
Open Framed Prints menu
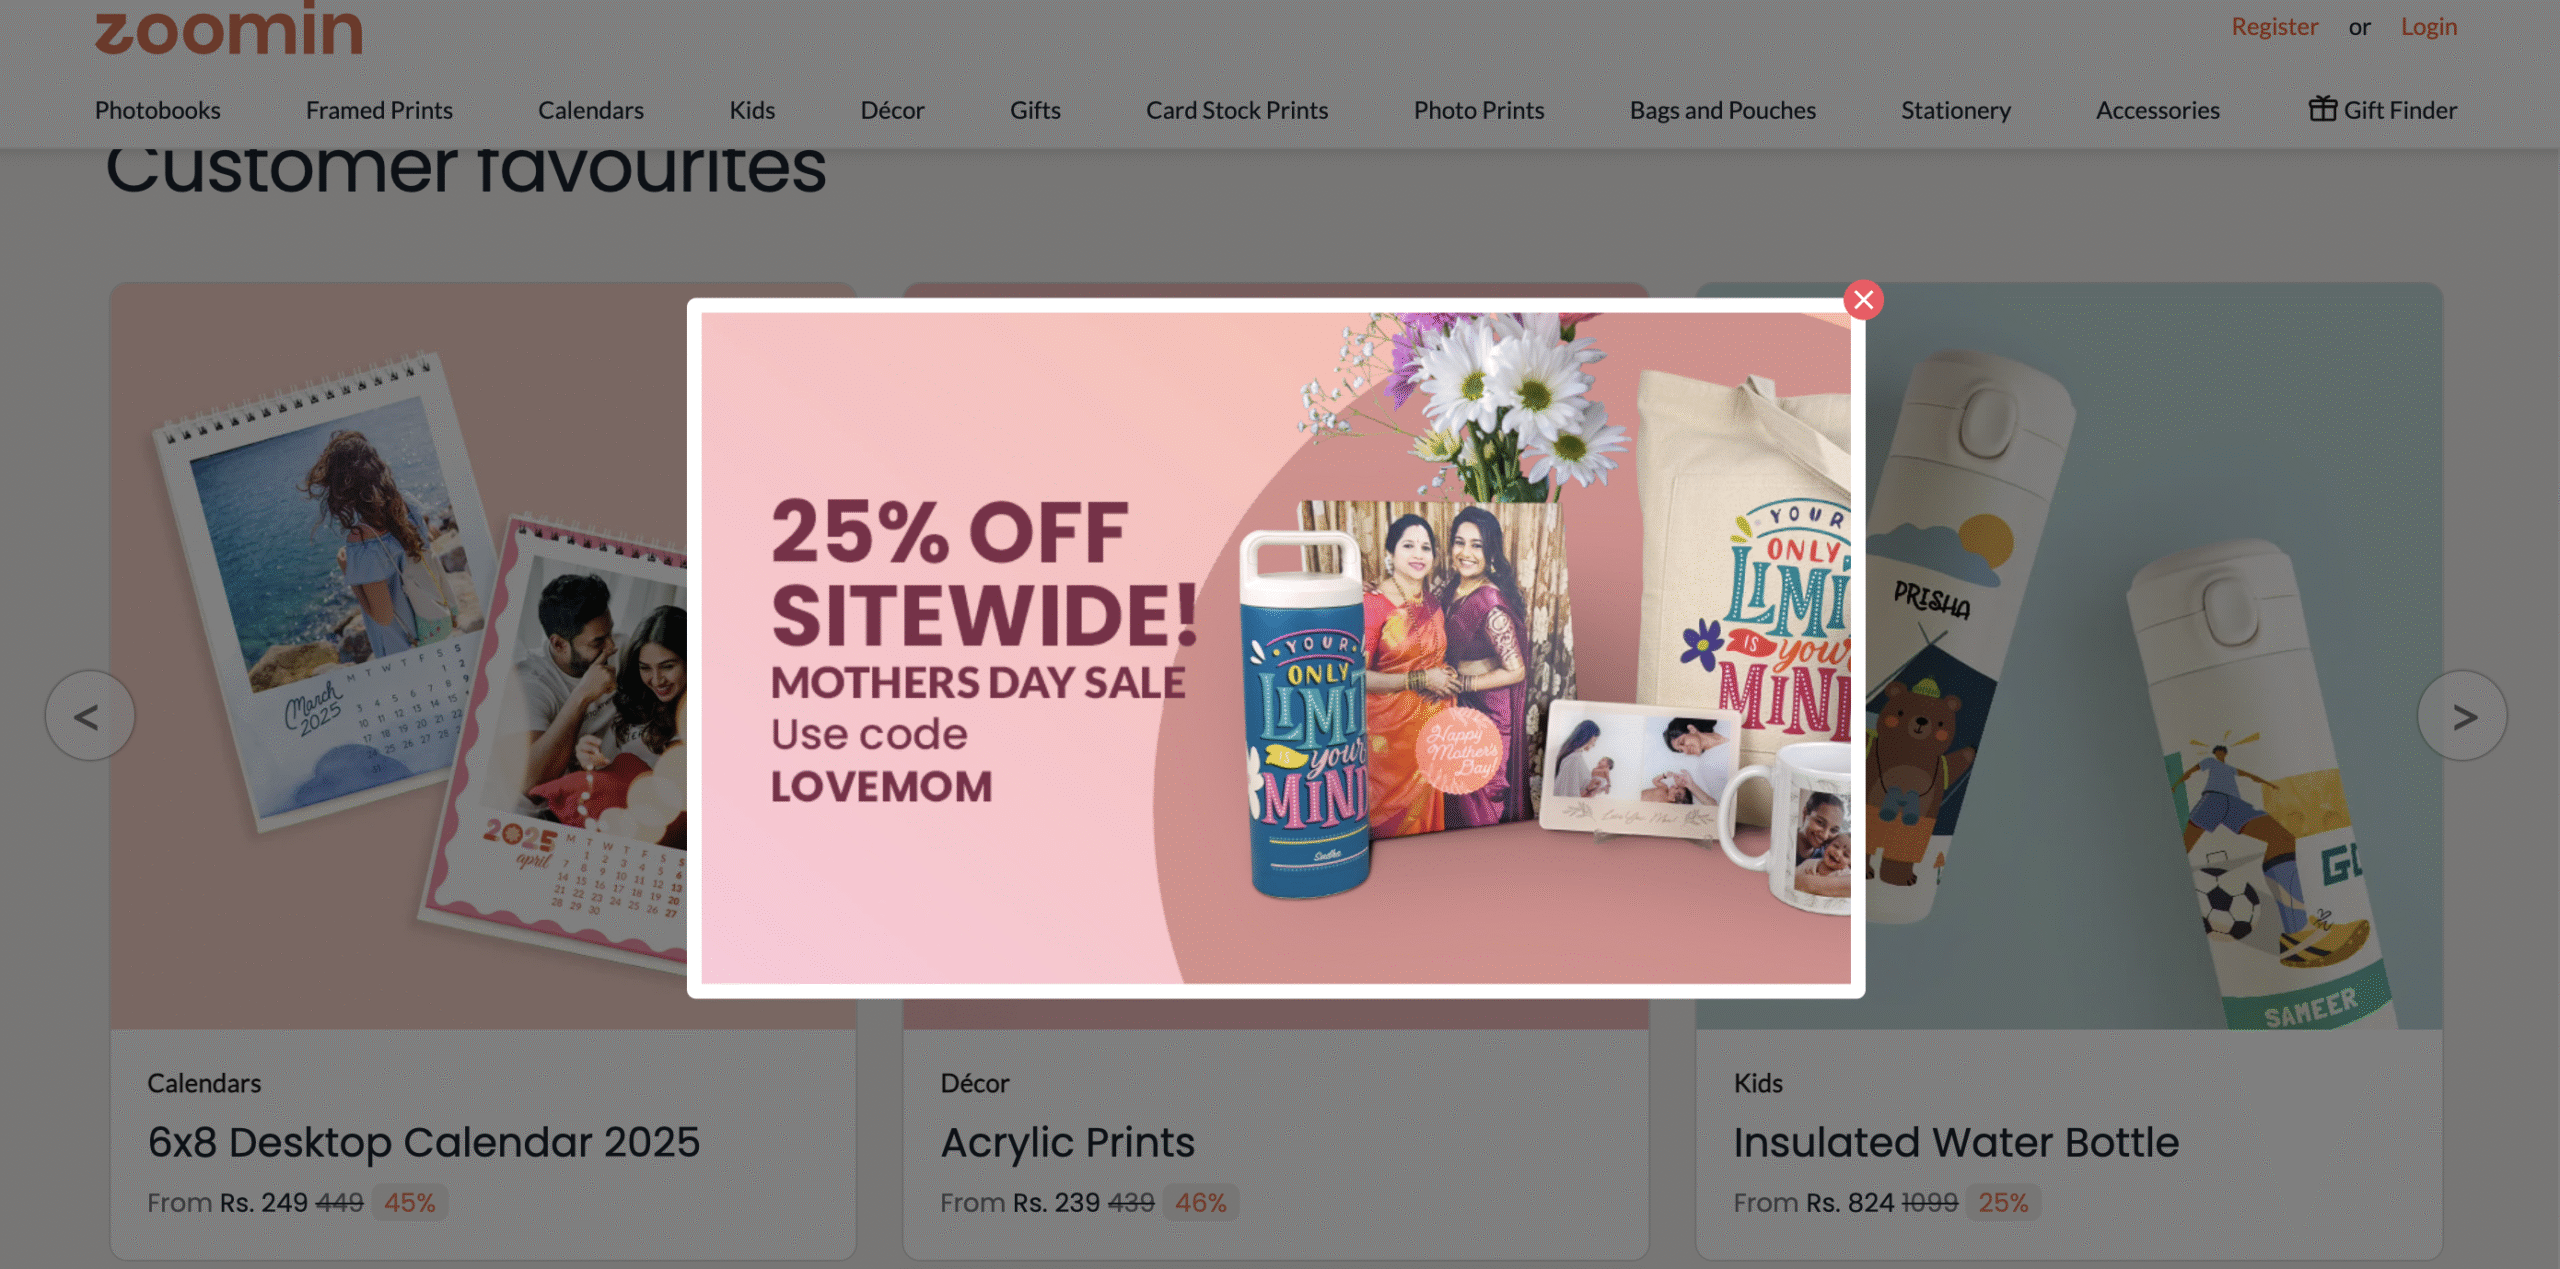click(x=379, y=110)
